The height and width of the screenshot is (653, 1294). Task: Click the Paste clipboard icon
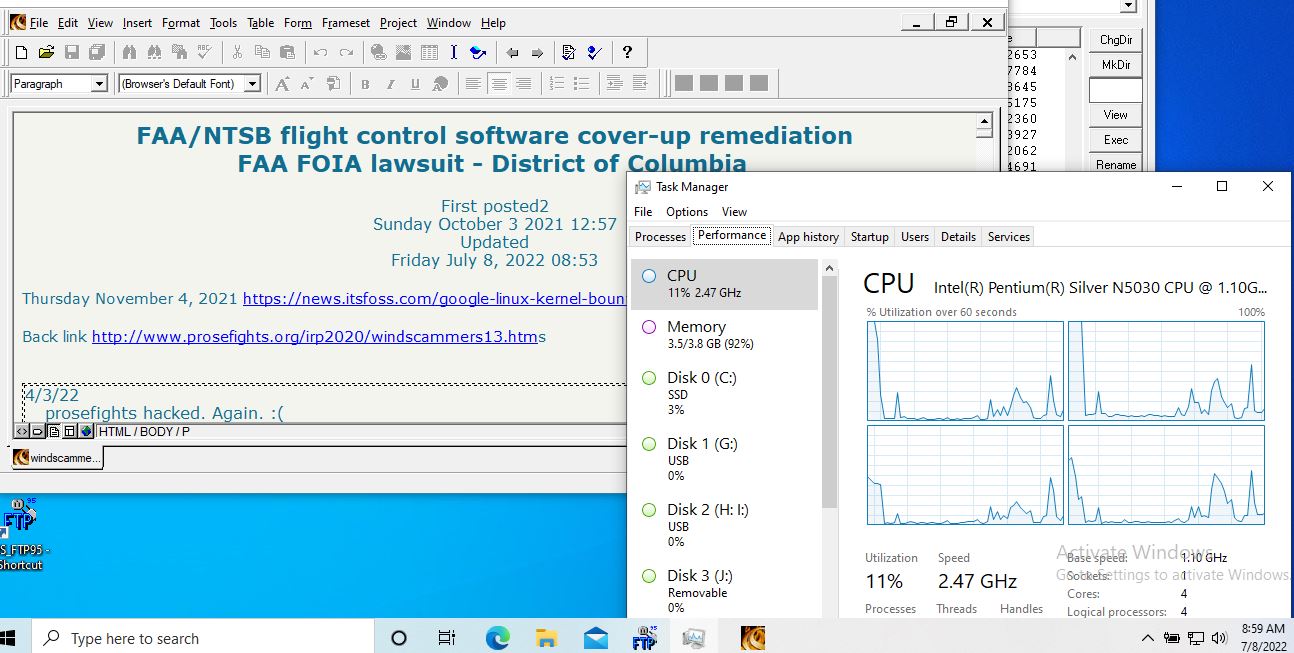tap(287, 53)
